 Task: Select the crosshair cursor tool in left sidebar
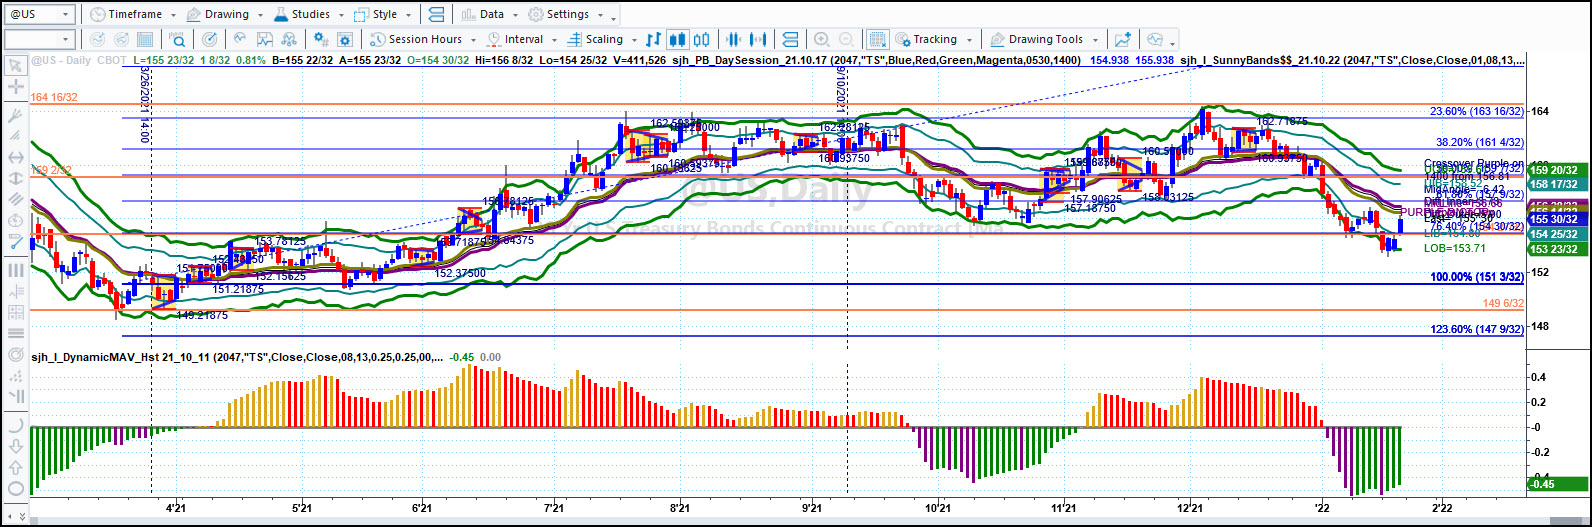(x=15, y=88)
